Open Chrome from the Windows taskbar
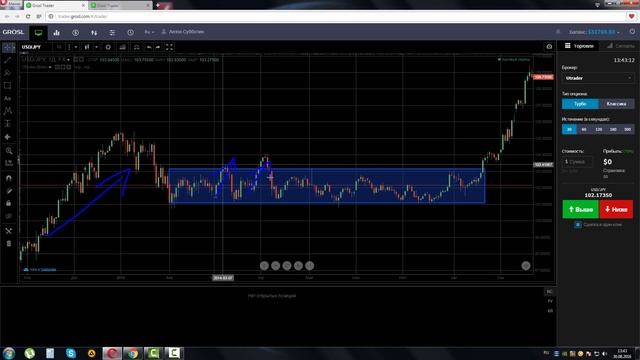The image size is (640, 360). [x=132, y=353]
